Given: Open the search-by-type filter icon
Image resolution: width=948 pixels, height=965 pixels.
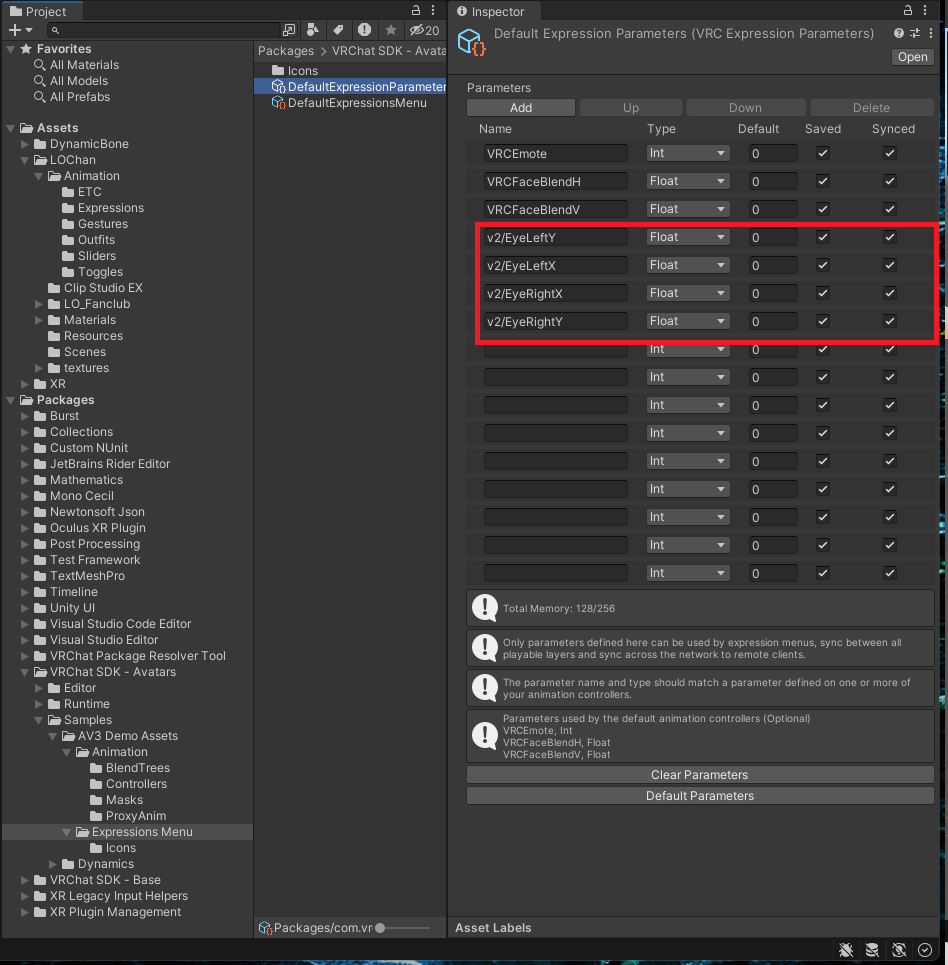Looking at the screenshot, I should tap(313, 30).
